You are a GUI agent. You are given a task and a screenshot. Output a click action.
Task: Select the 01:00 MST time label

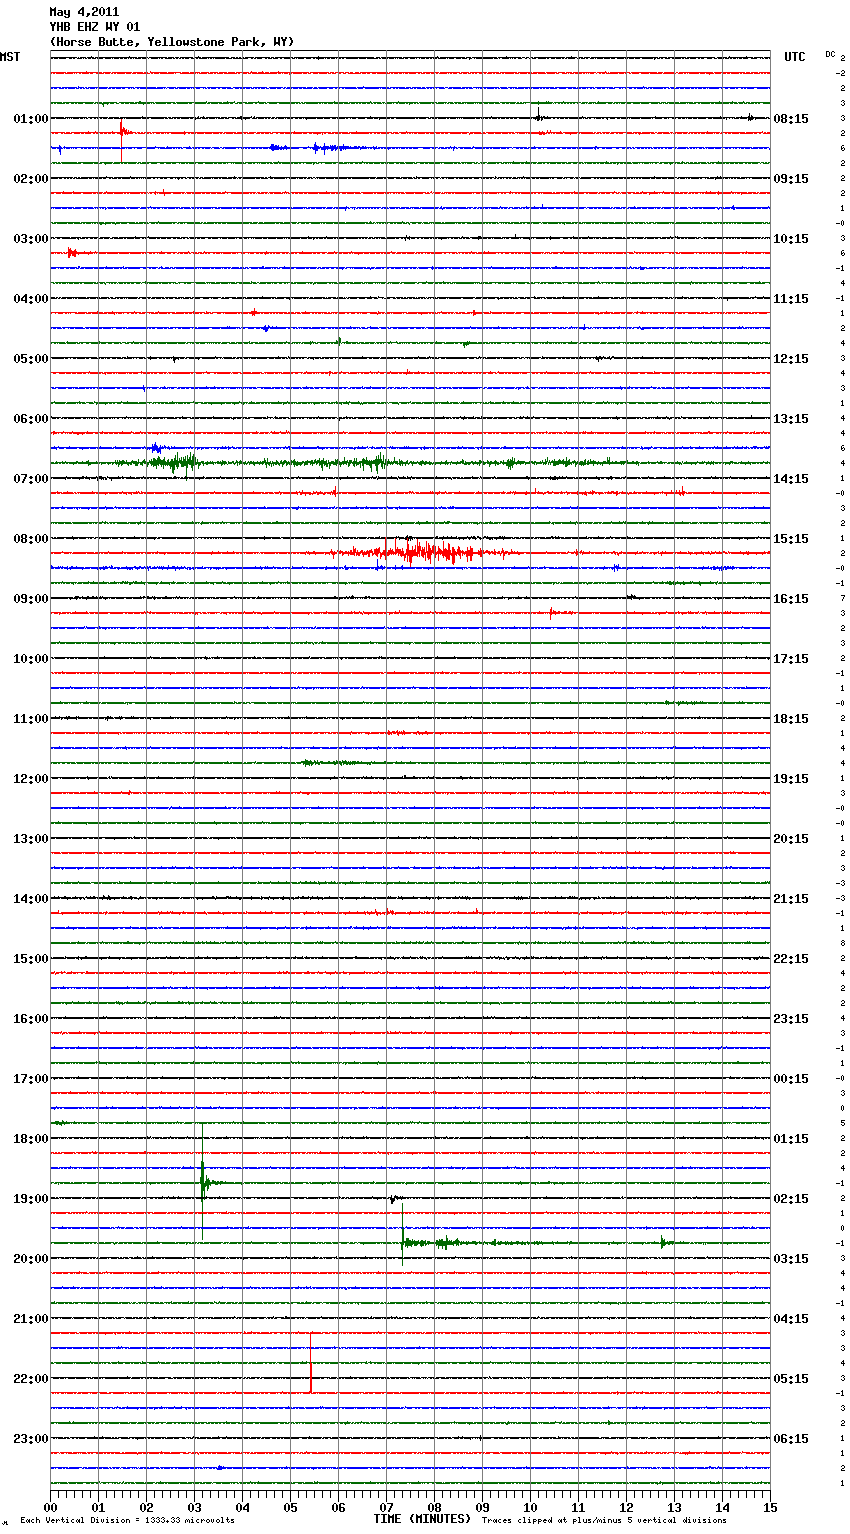[31, 119]
